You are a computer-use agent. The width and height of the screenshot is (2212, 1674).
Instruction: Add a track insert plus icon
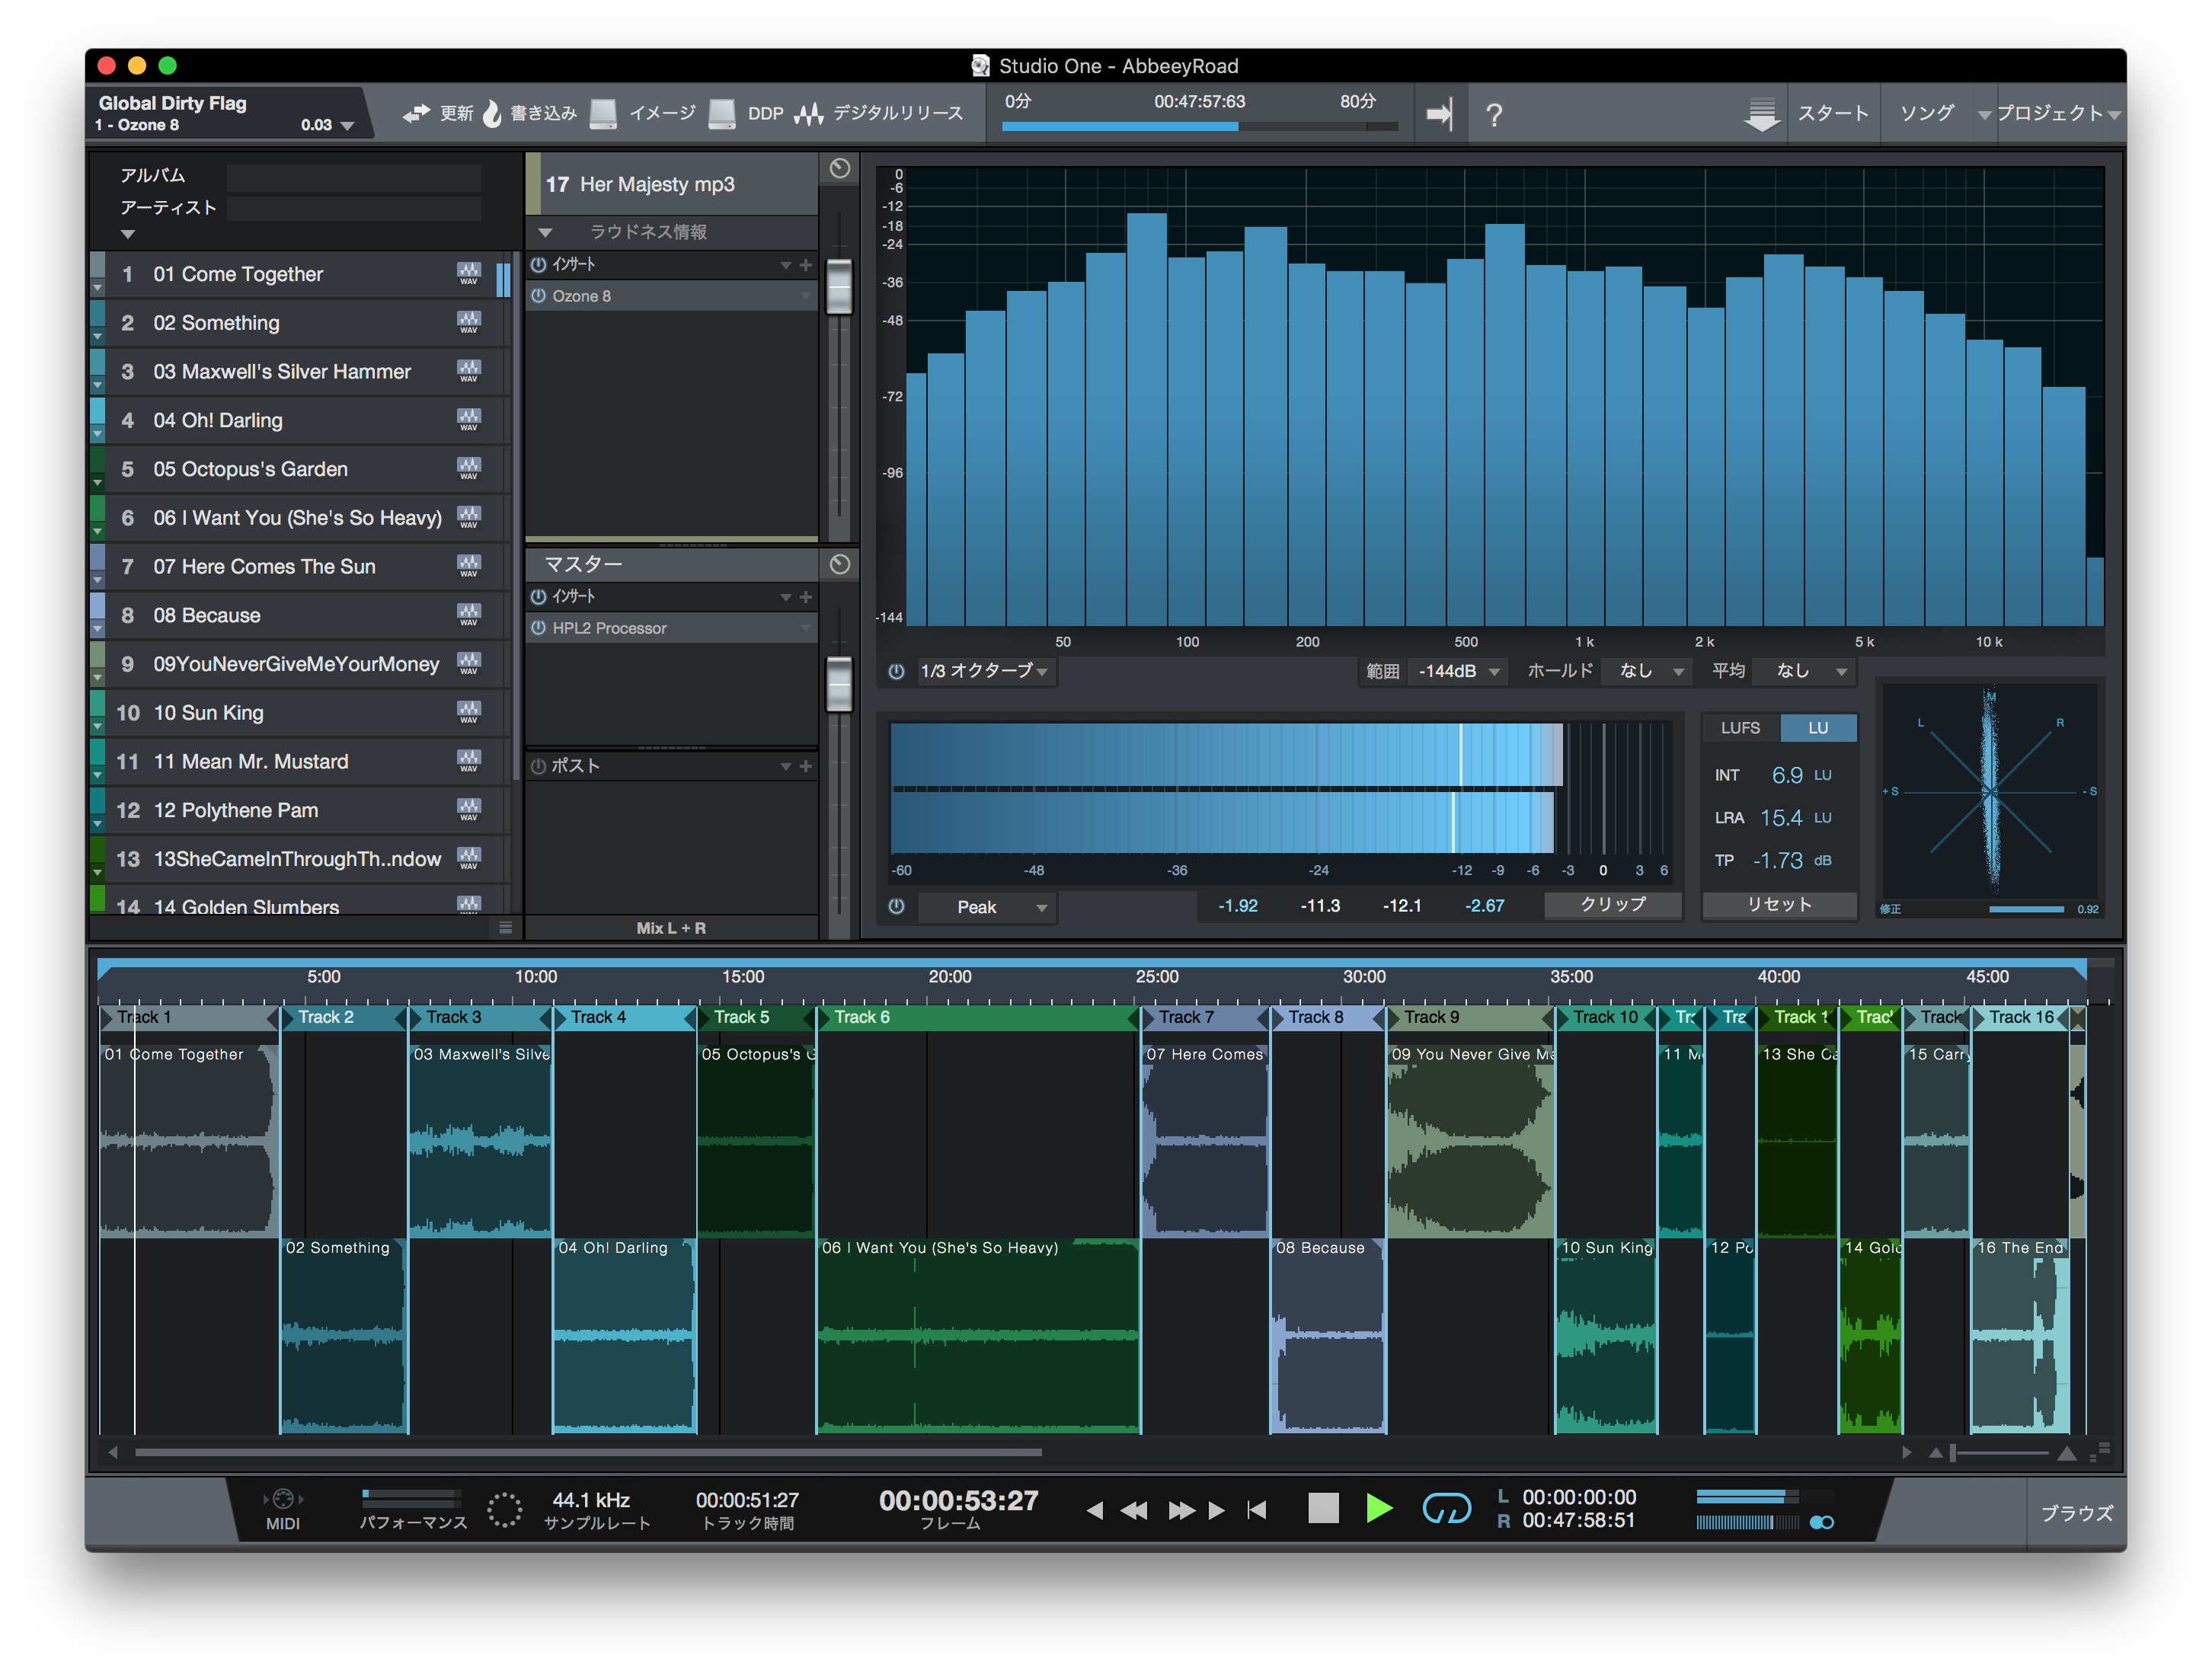click(x=806, y=265)
